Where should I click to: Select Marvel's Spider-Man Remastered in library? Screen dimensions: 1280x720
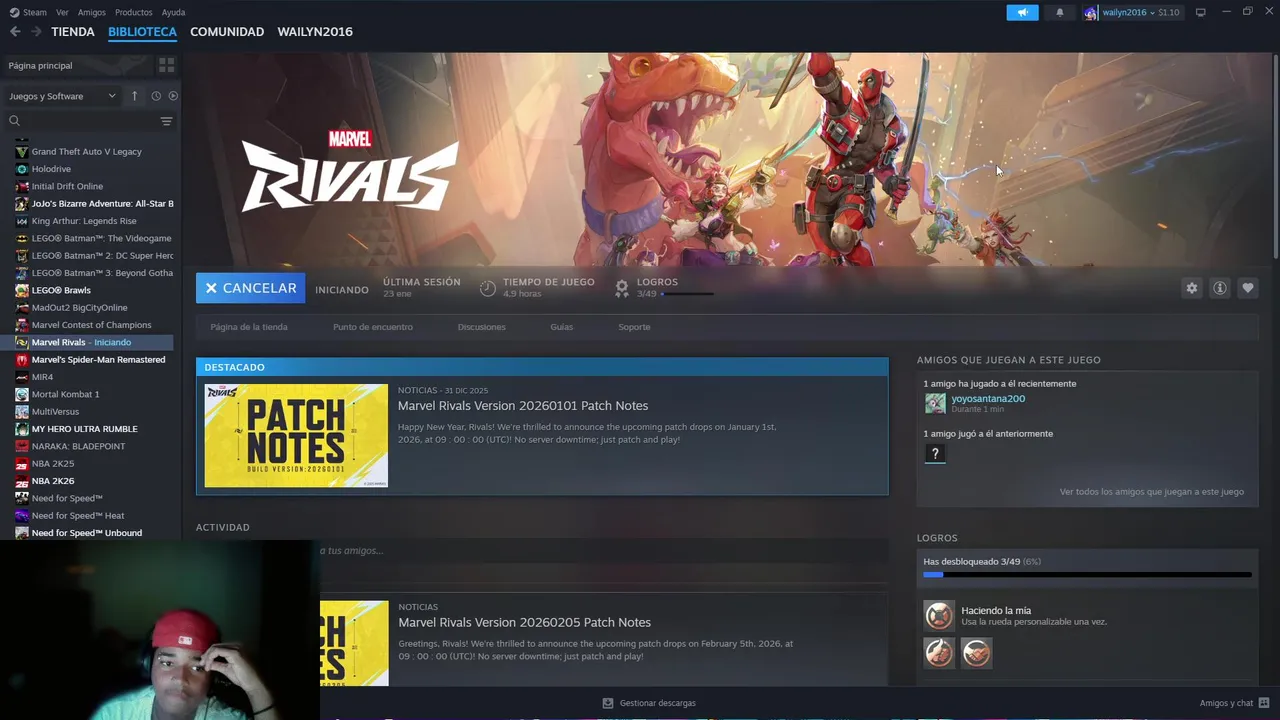[x=98, y=360]
